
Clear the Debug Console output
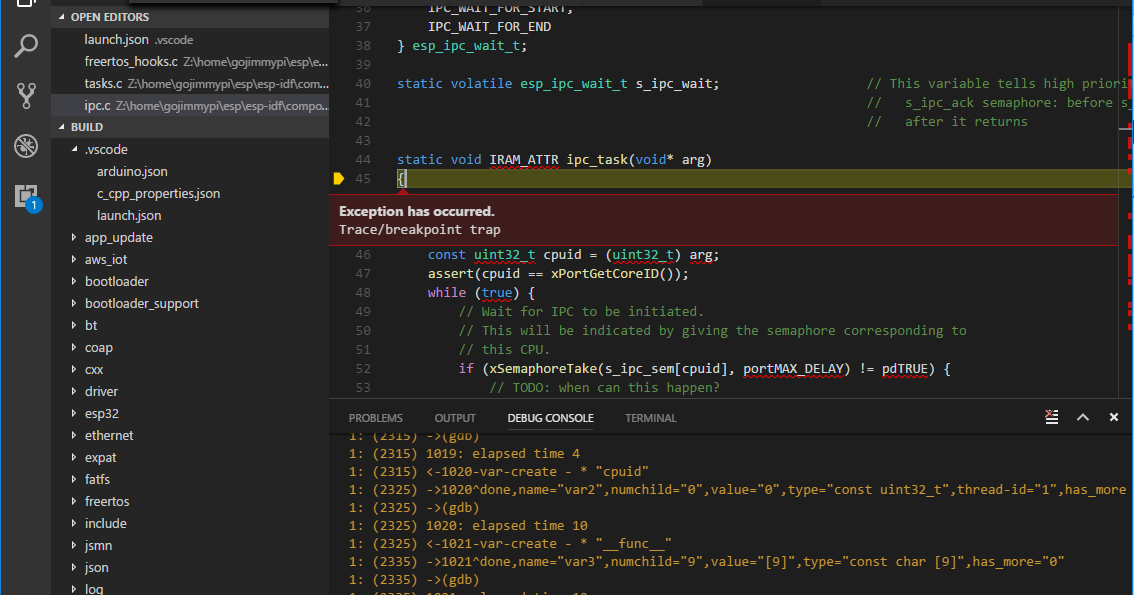pos(1051,417)
